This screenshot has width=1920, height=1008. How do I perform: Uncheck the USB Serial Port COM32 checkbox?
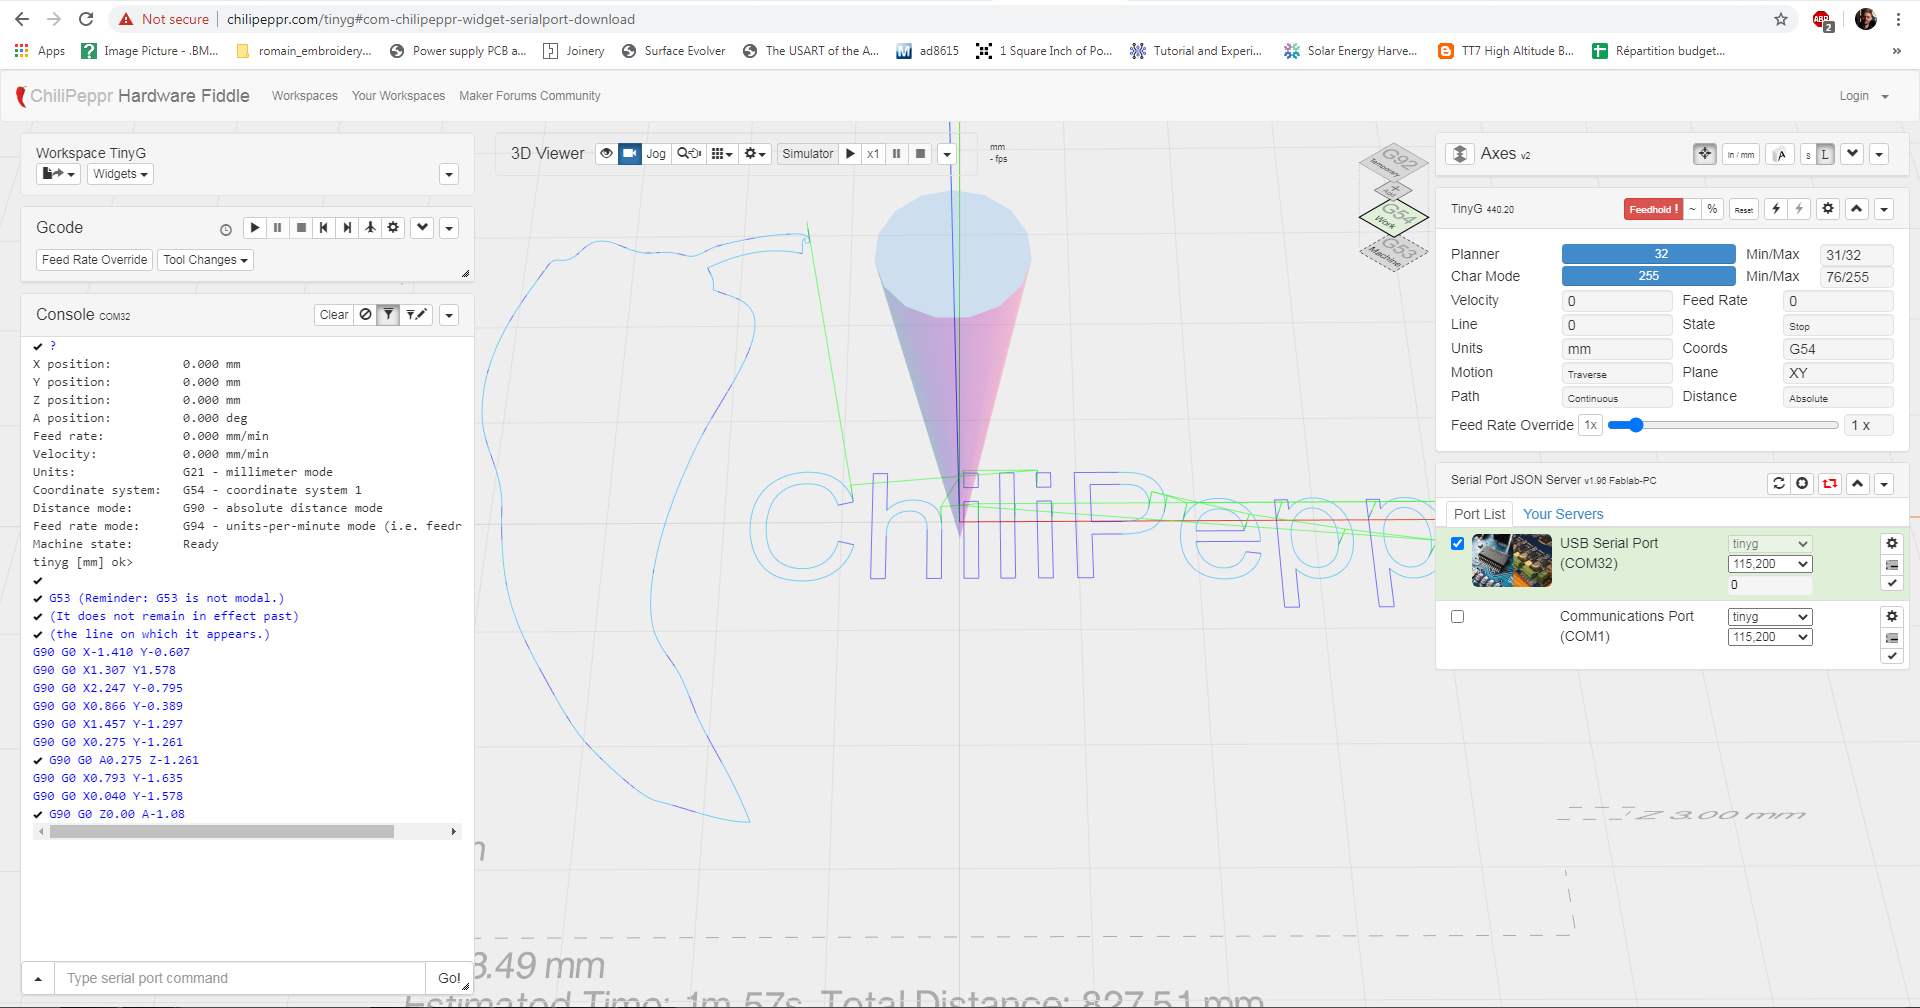pos(1457,544)
